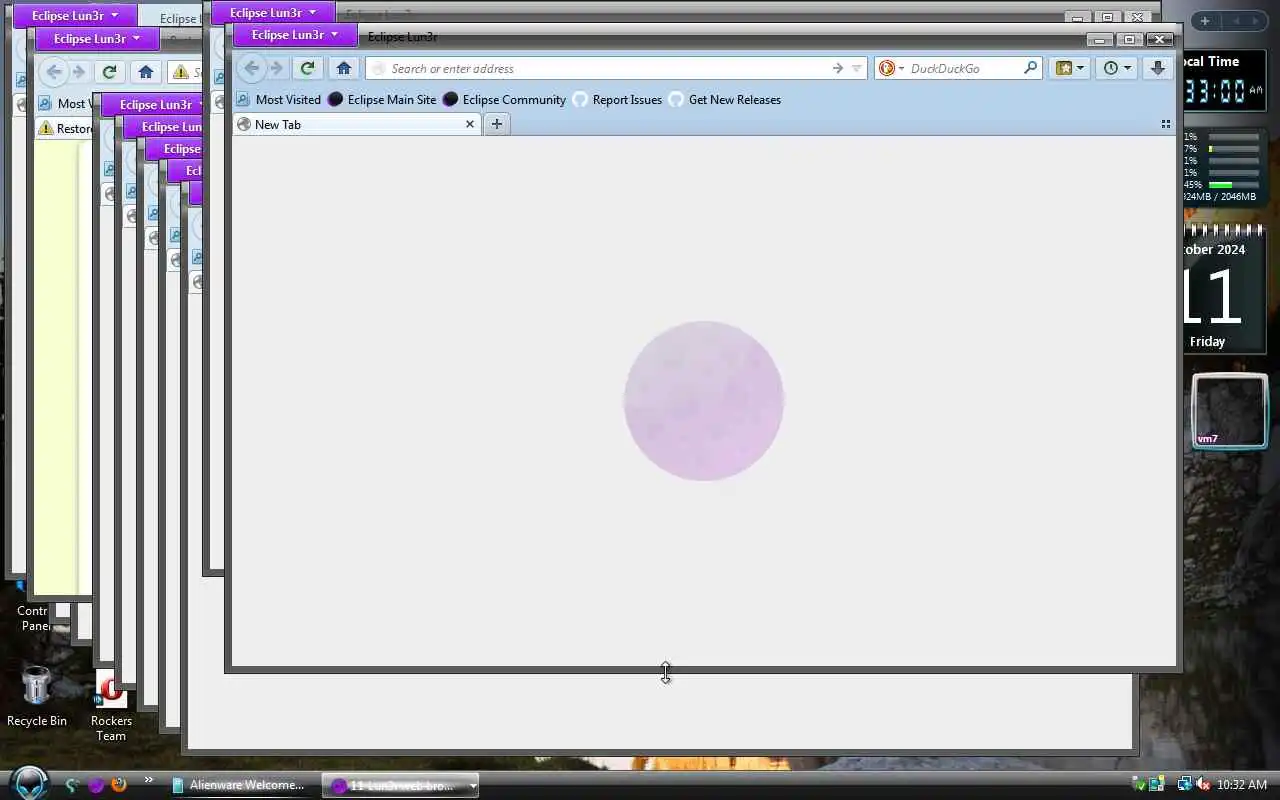Click the Forward arrow in front window
This screenshot has width=1280, height=800.
tap(277, 68)
